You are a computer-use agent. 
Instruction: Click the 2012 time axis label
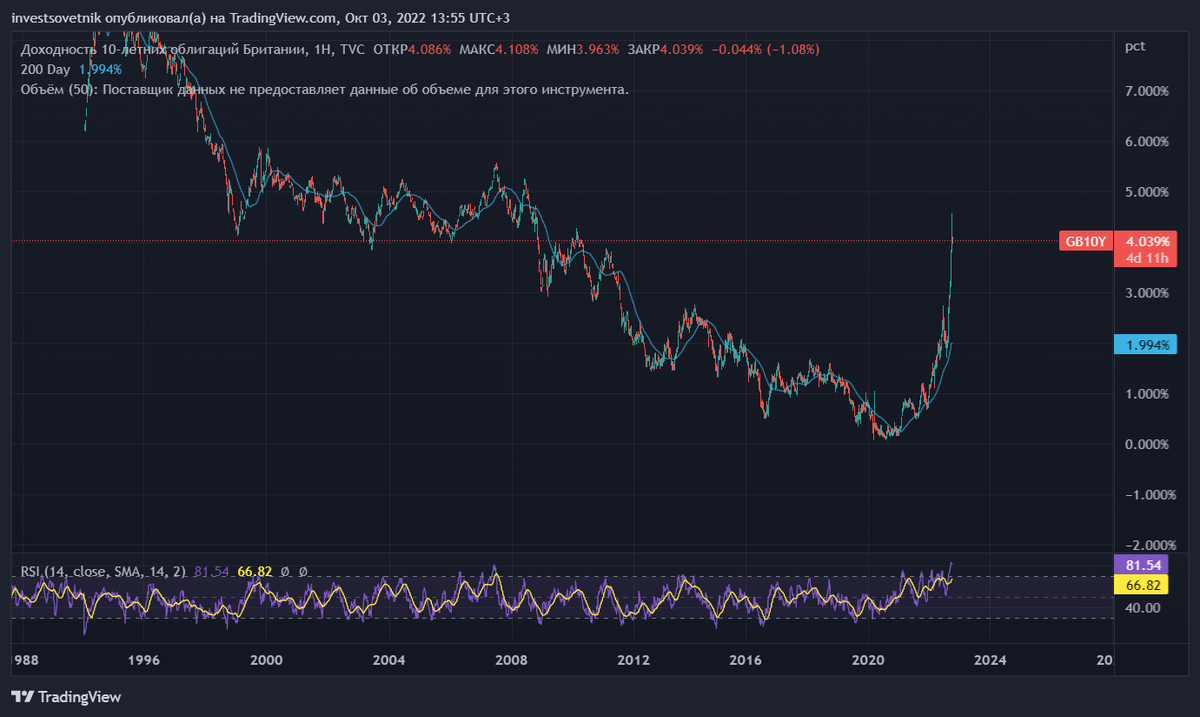coord(633,660)
